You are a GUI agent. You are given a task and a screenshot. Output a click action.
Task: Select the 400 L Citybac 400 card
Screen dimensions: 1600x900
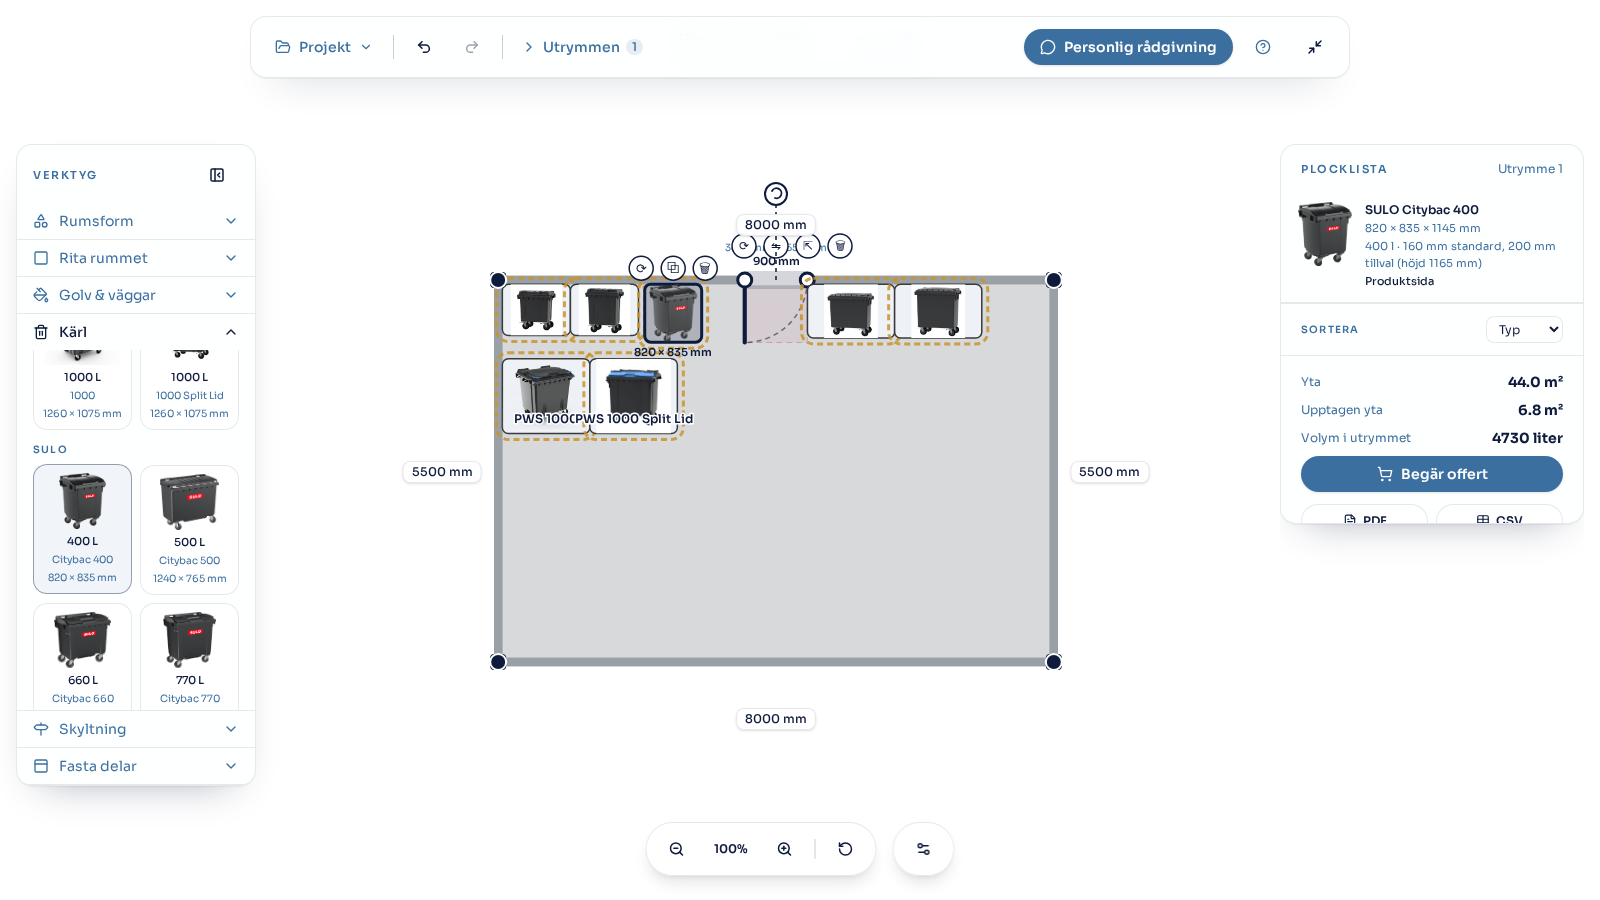83,529
